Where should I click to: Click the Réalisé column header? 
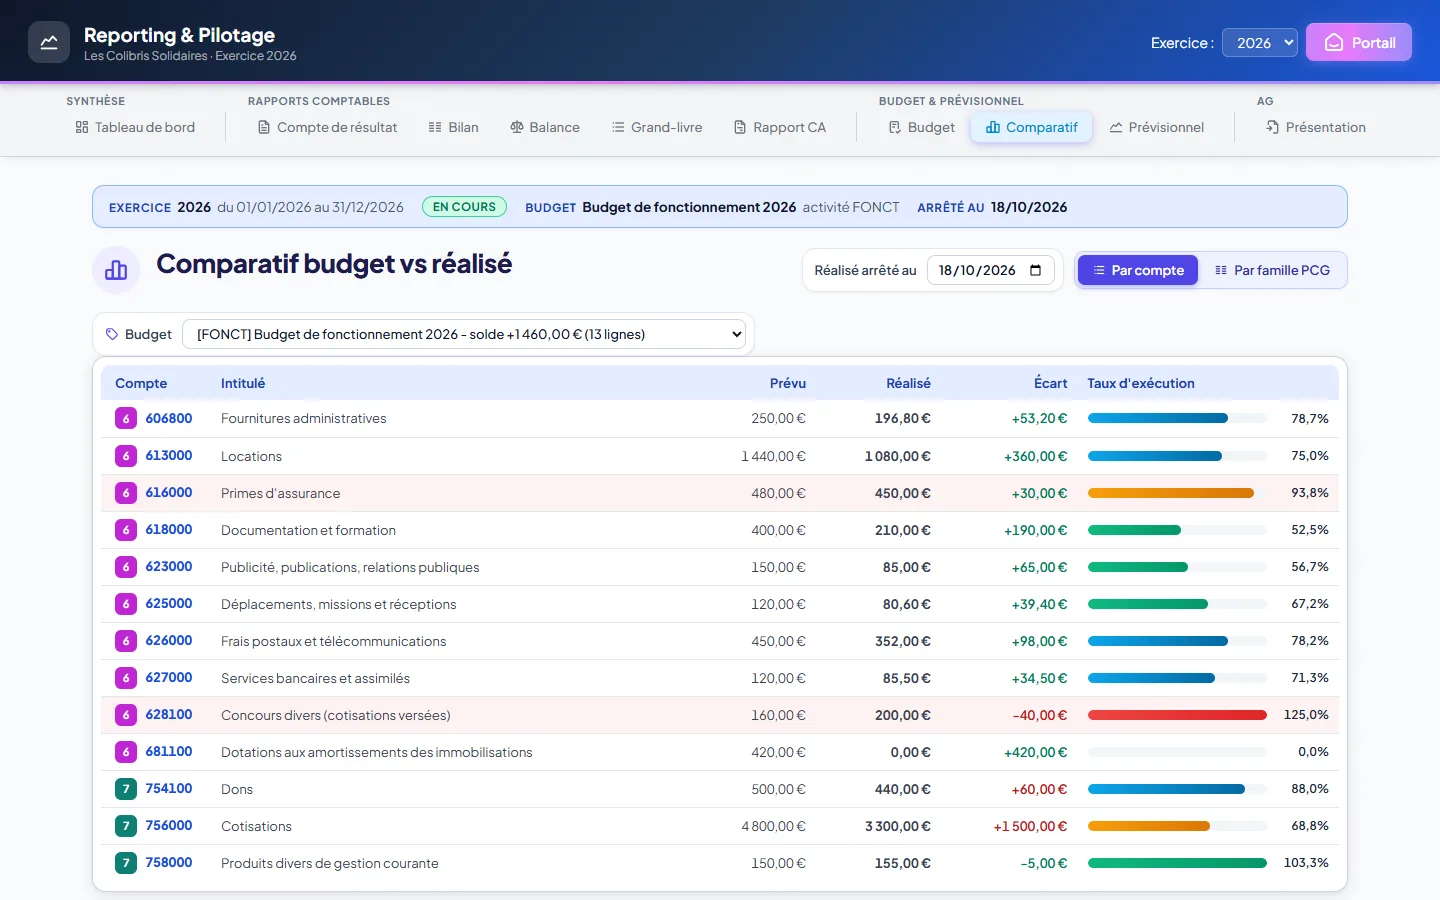[x=908, y=383]
